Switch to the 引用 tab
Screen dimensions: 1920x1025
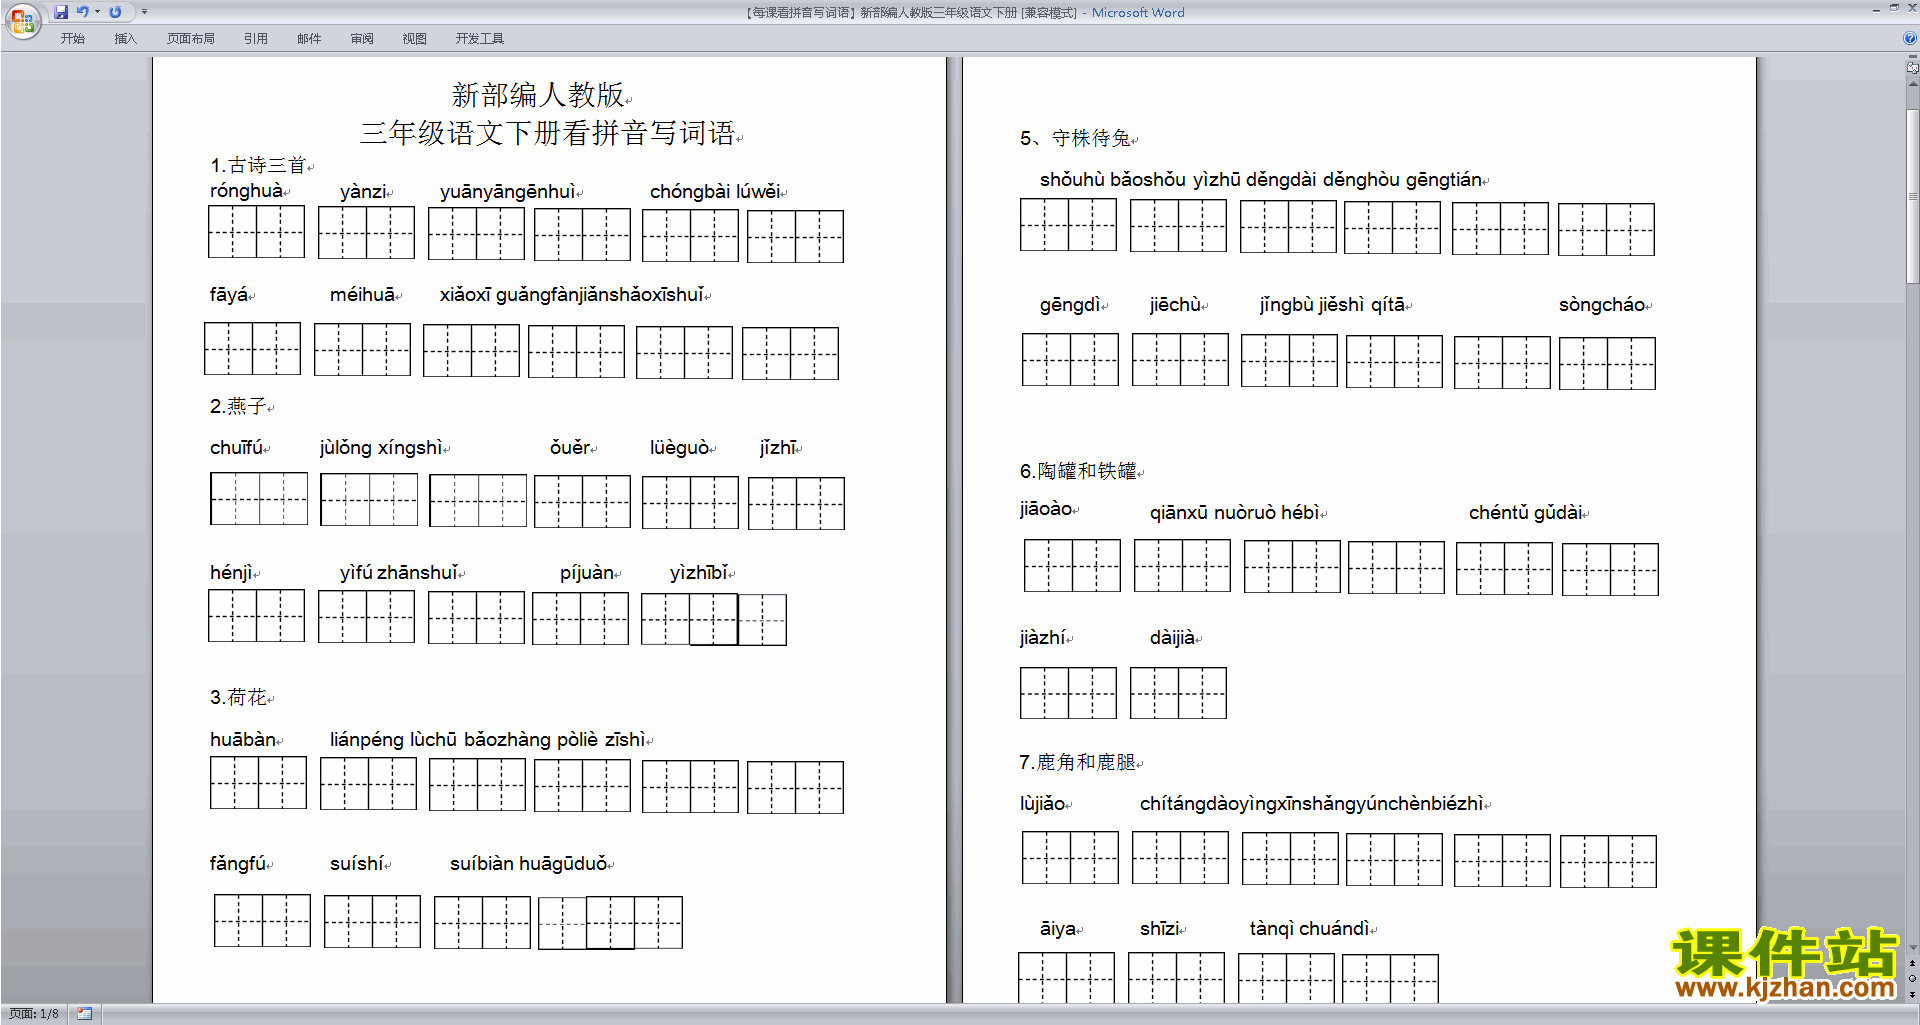(x=255, y=38)
